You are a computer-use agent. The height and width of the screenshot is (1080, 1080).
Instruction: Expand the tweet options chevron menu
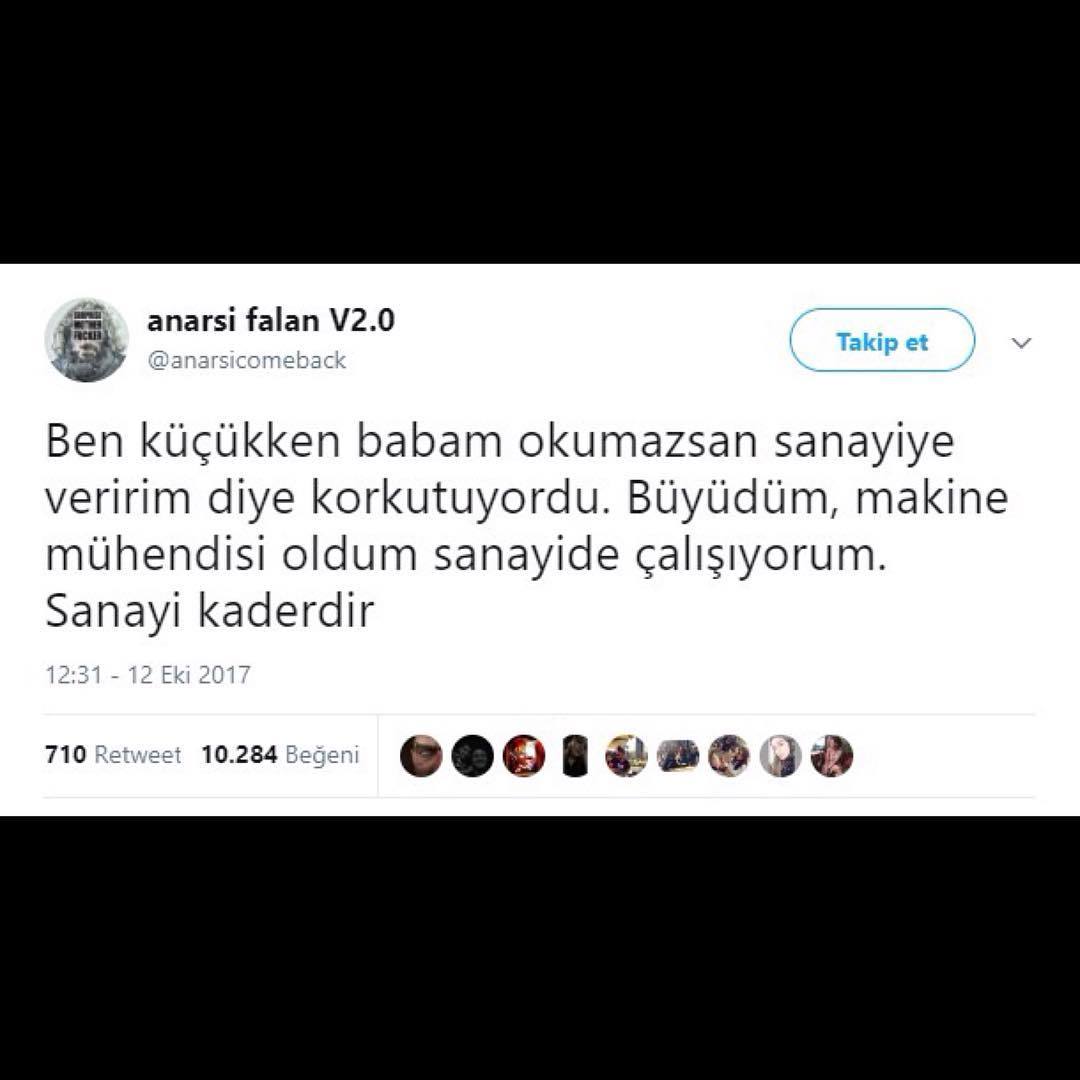click(1021, 342)
